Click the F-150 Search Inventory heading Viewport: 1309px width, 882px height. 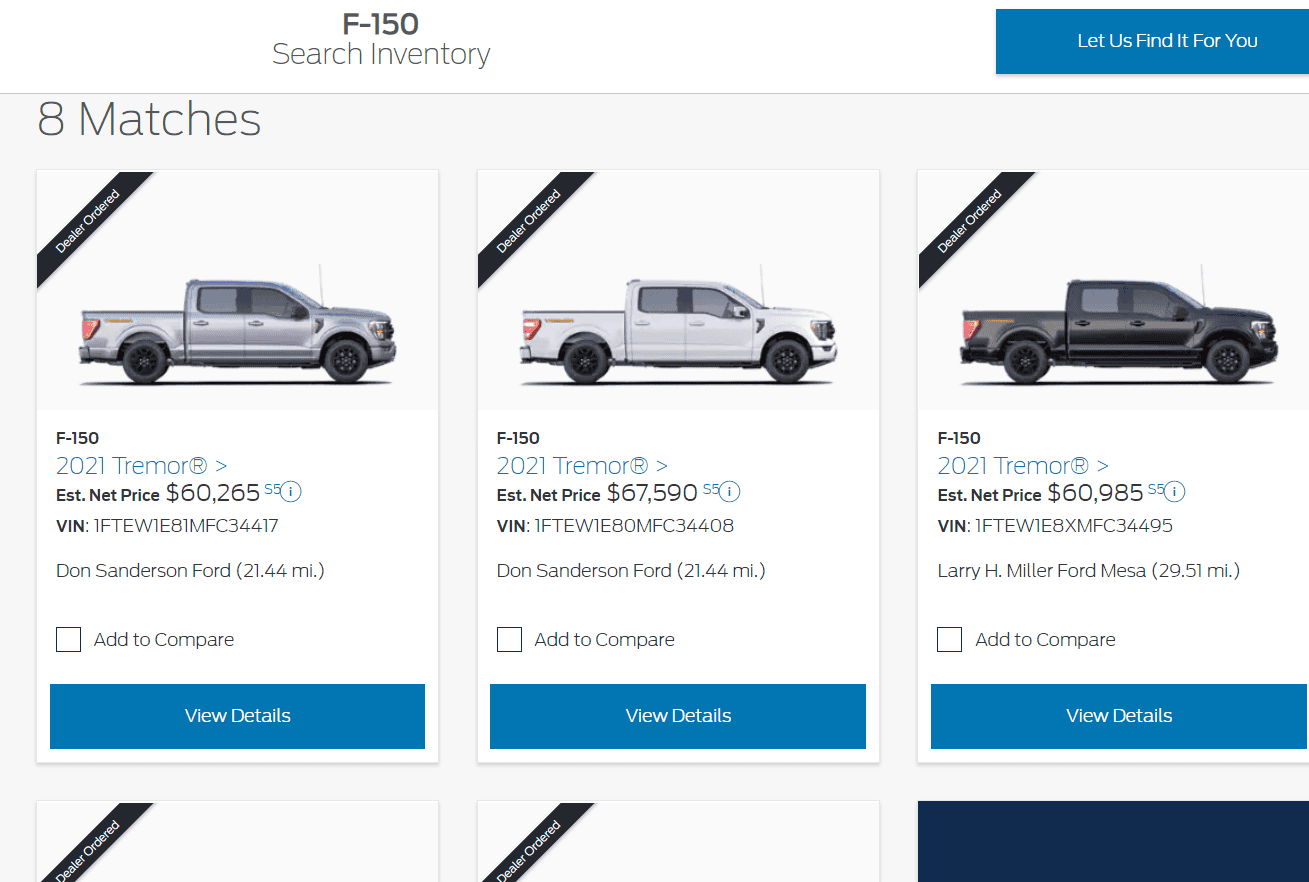pos(381,39)
